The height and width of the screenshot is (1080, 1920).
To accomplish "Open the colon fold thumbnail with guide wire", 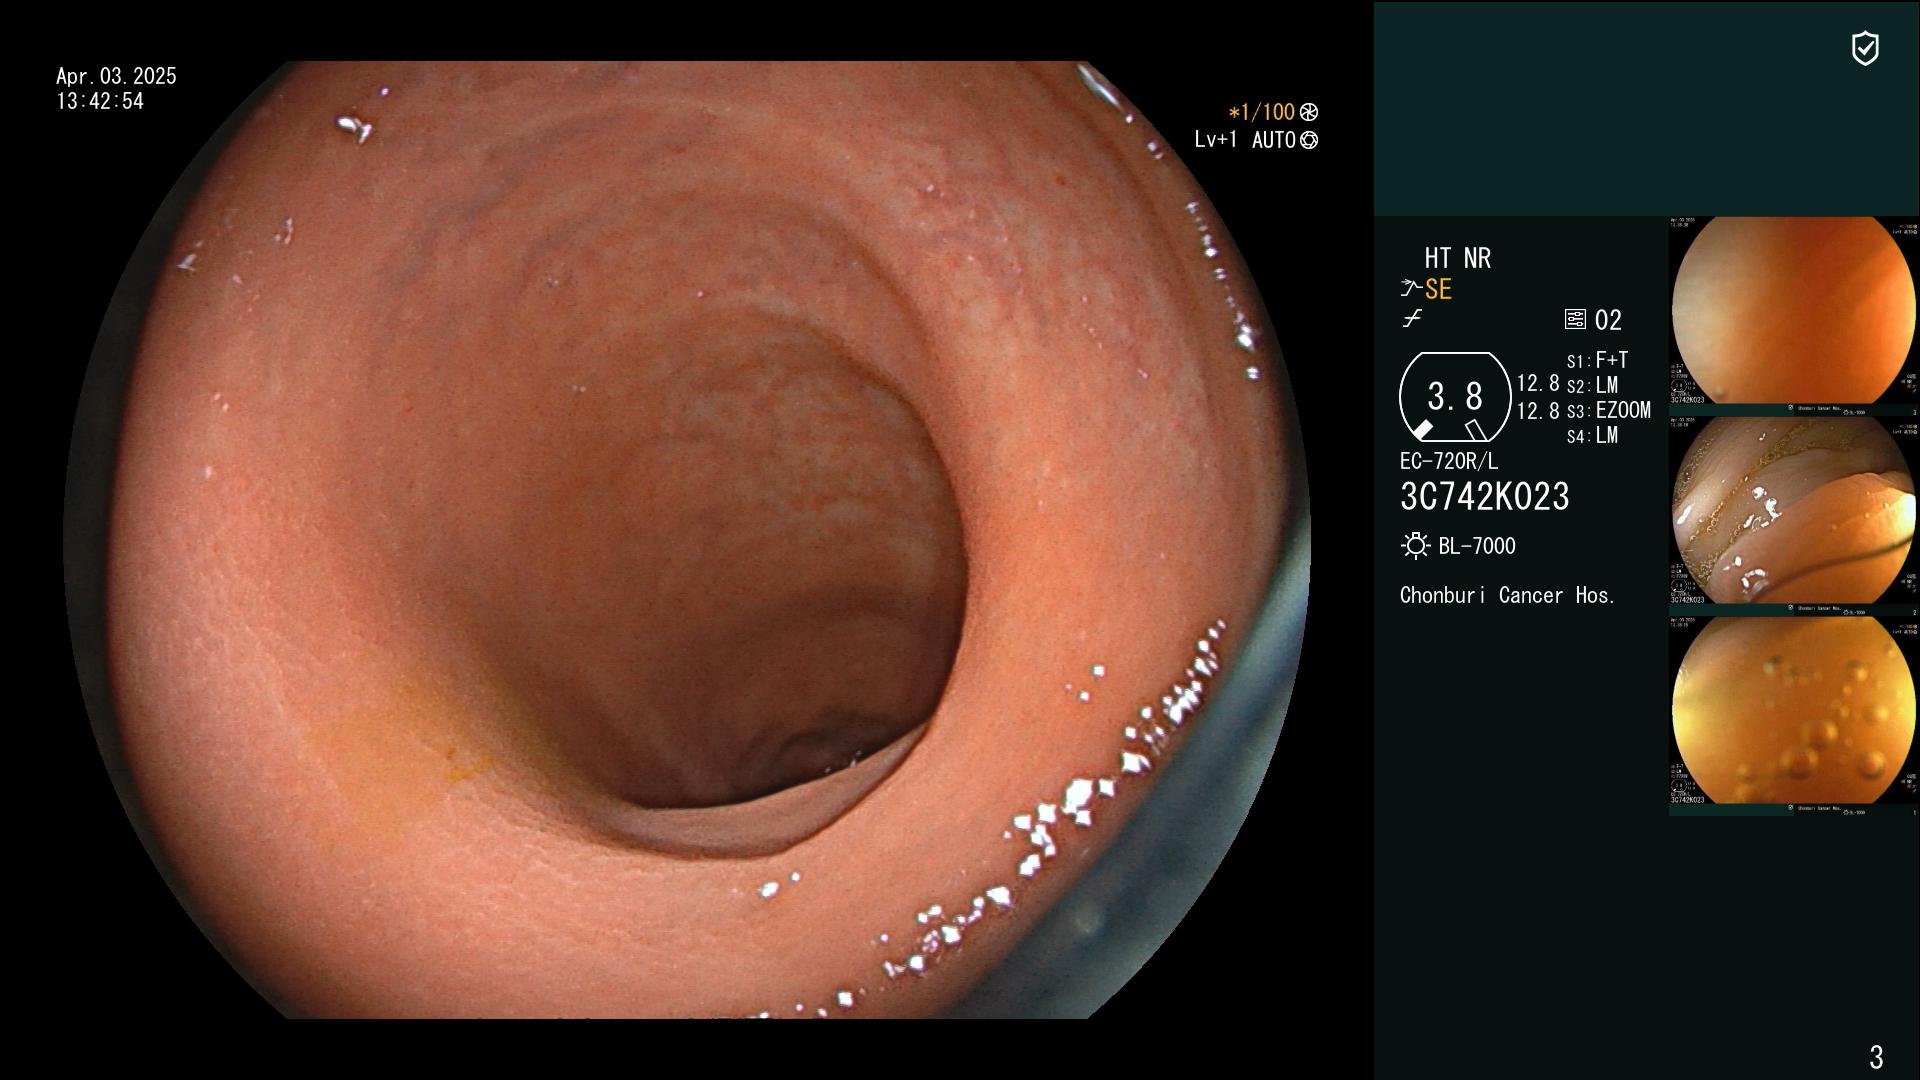I will point(1794,511).
